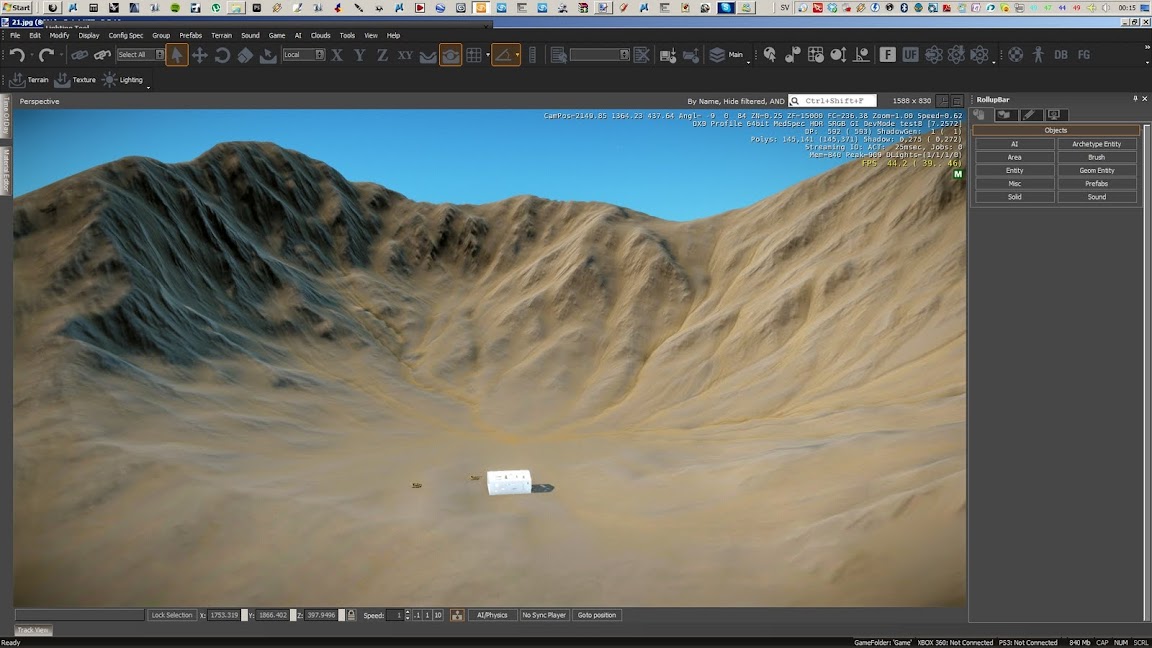
Task: Click the Unlink objects broken-chain icon
Action: point(102,55)
